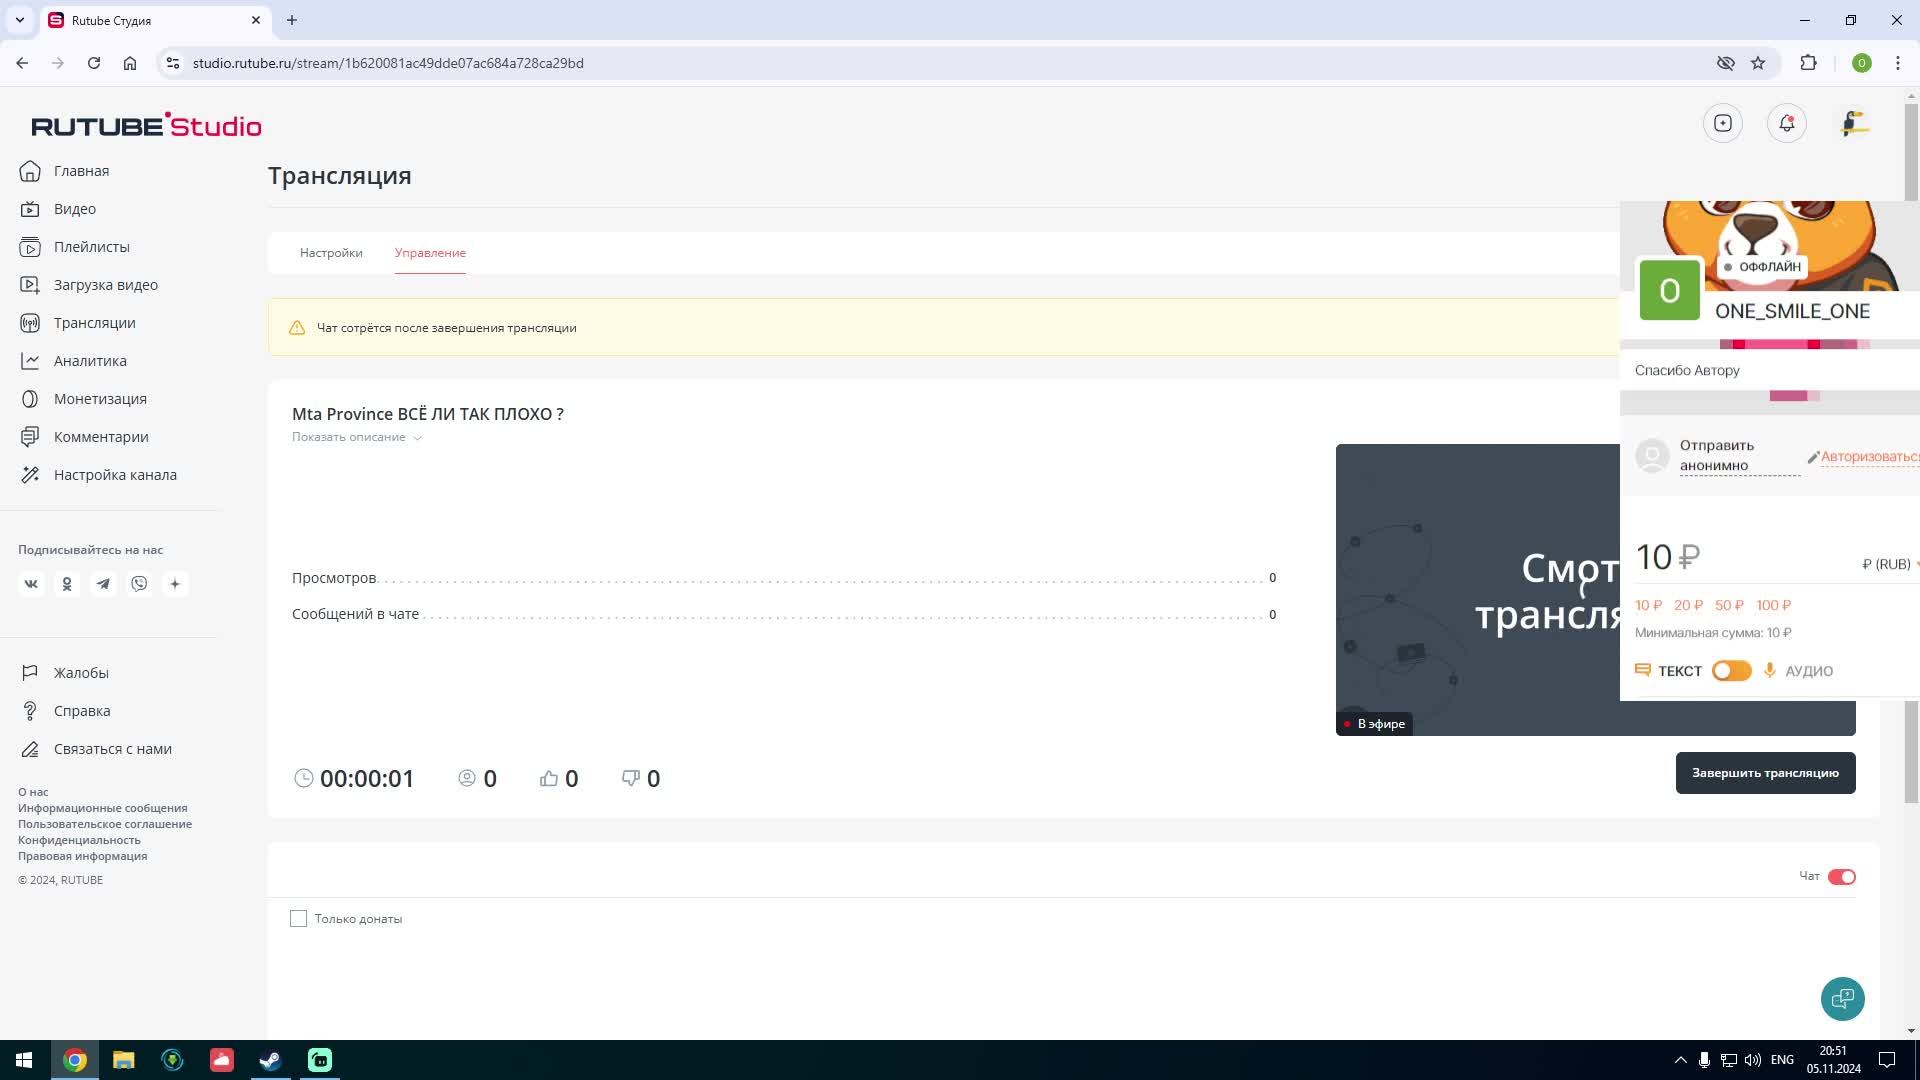Open the VK social network icon
This screenshot has height=1080, width=1920.
tap(31, 584)
